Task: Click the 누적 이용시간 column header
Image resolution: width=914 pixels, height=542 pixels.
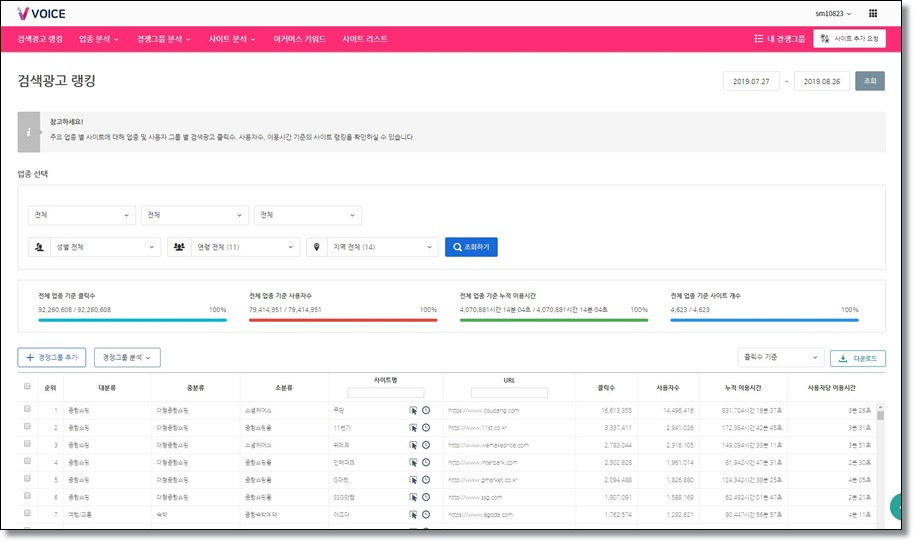Action: tap(743, 388)
